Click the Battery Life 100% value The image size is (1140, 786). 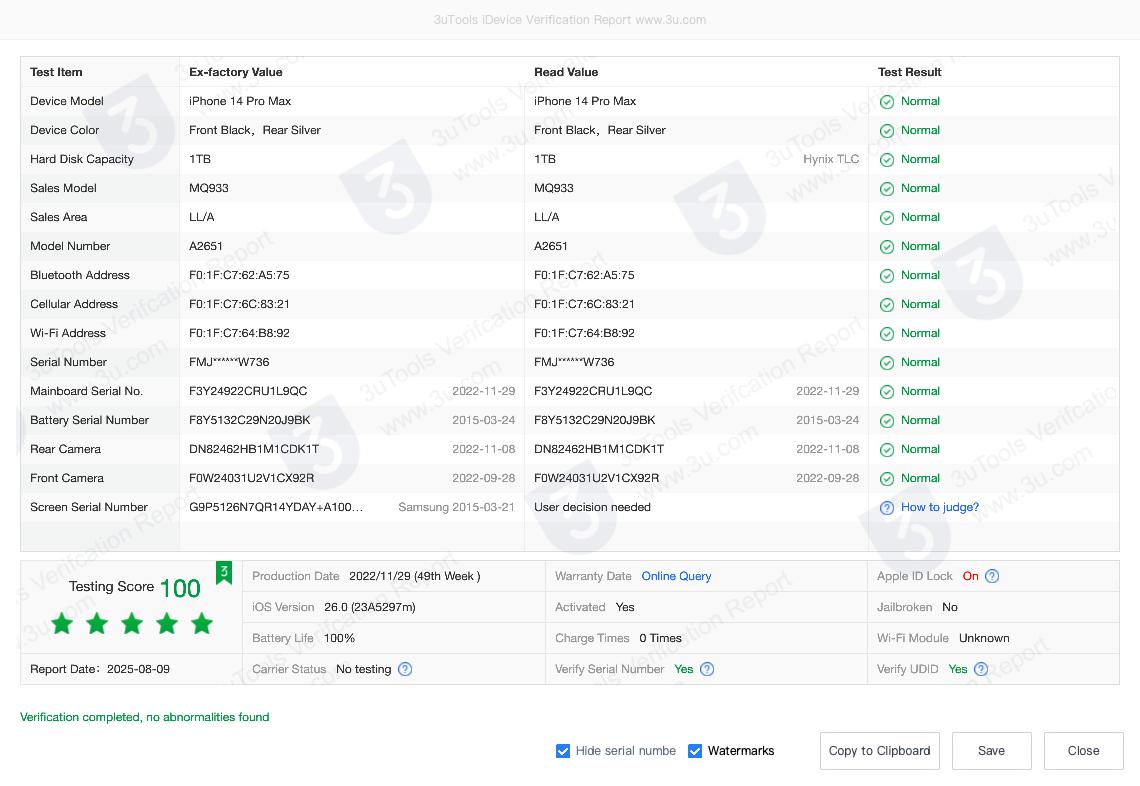(339, 638)
